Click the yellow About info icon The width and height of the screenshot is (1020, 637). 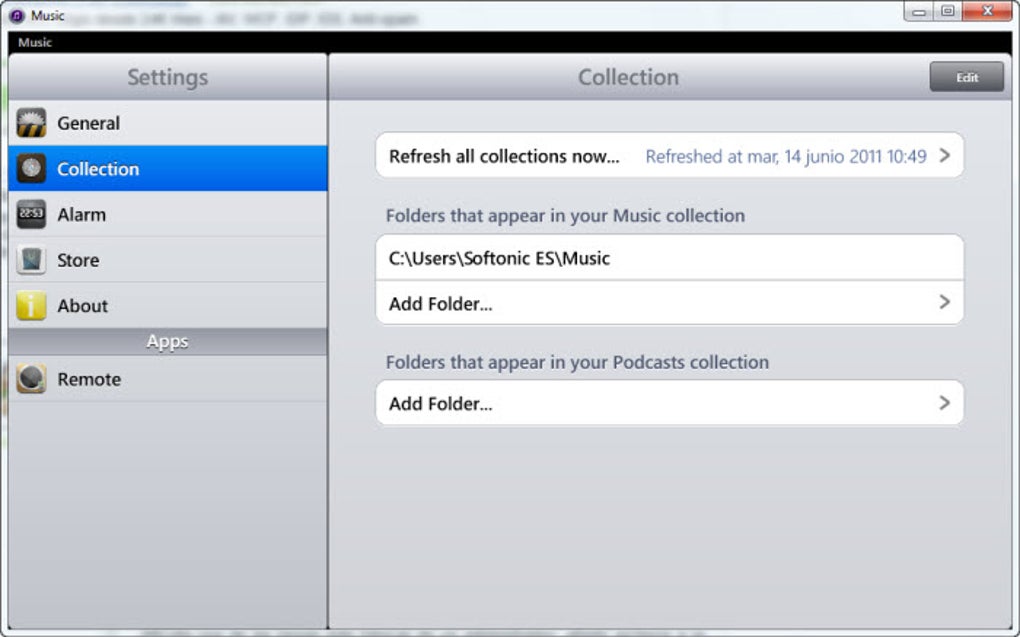(31, 305)
